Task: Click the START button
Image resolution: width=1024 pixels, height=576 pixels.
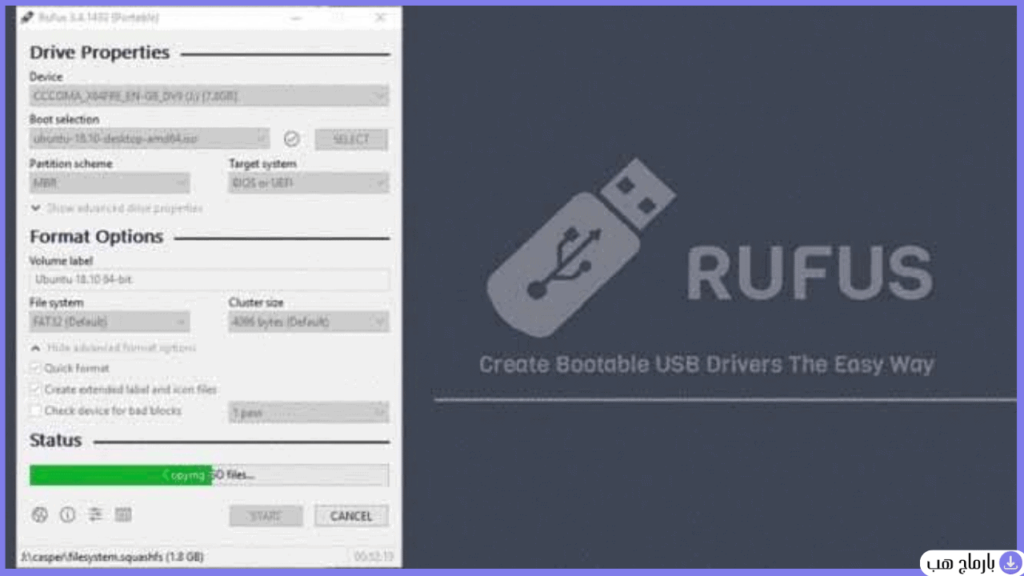Action: point(266,516)
